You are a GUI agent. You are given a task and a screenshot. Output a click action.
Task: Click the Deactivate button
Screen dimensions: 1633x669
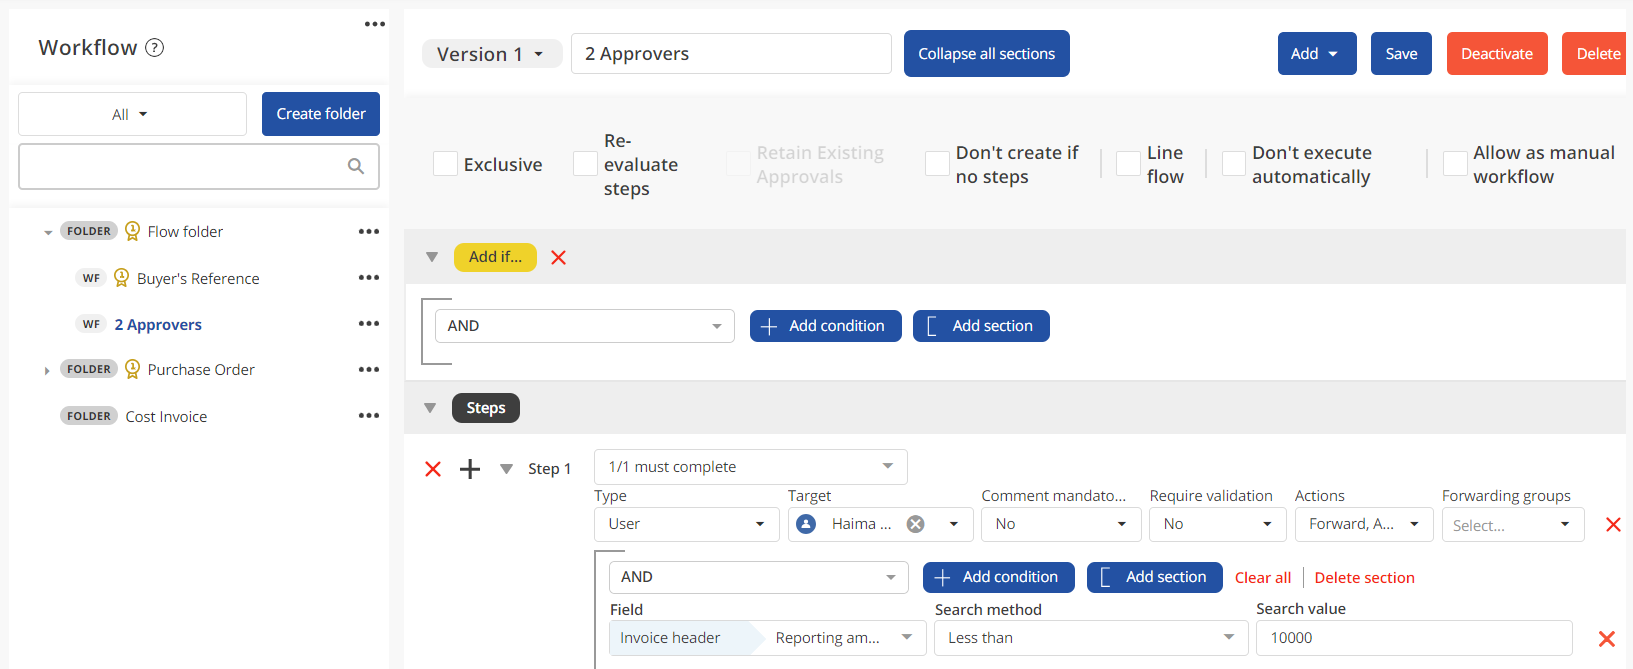[1496, 54]
